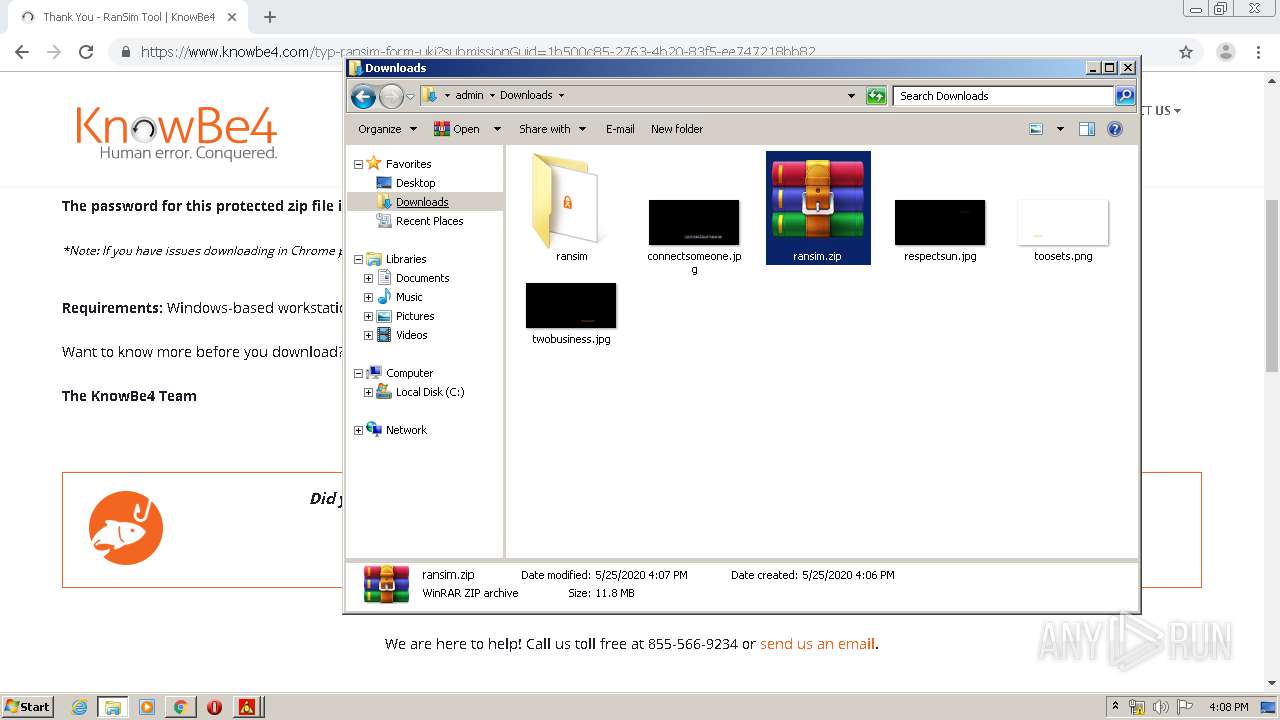Toggle the preview pane icon
Viewport: 1280px width, 720px height.
1087,129
